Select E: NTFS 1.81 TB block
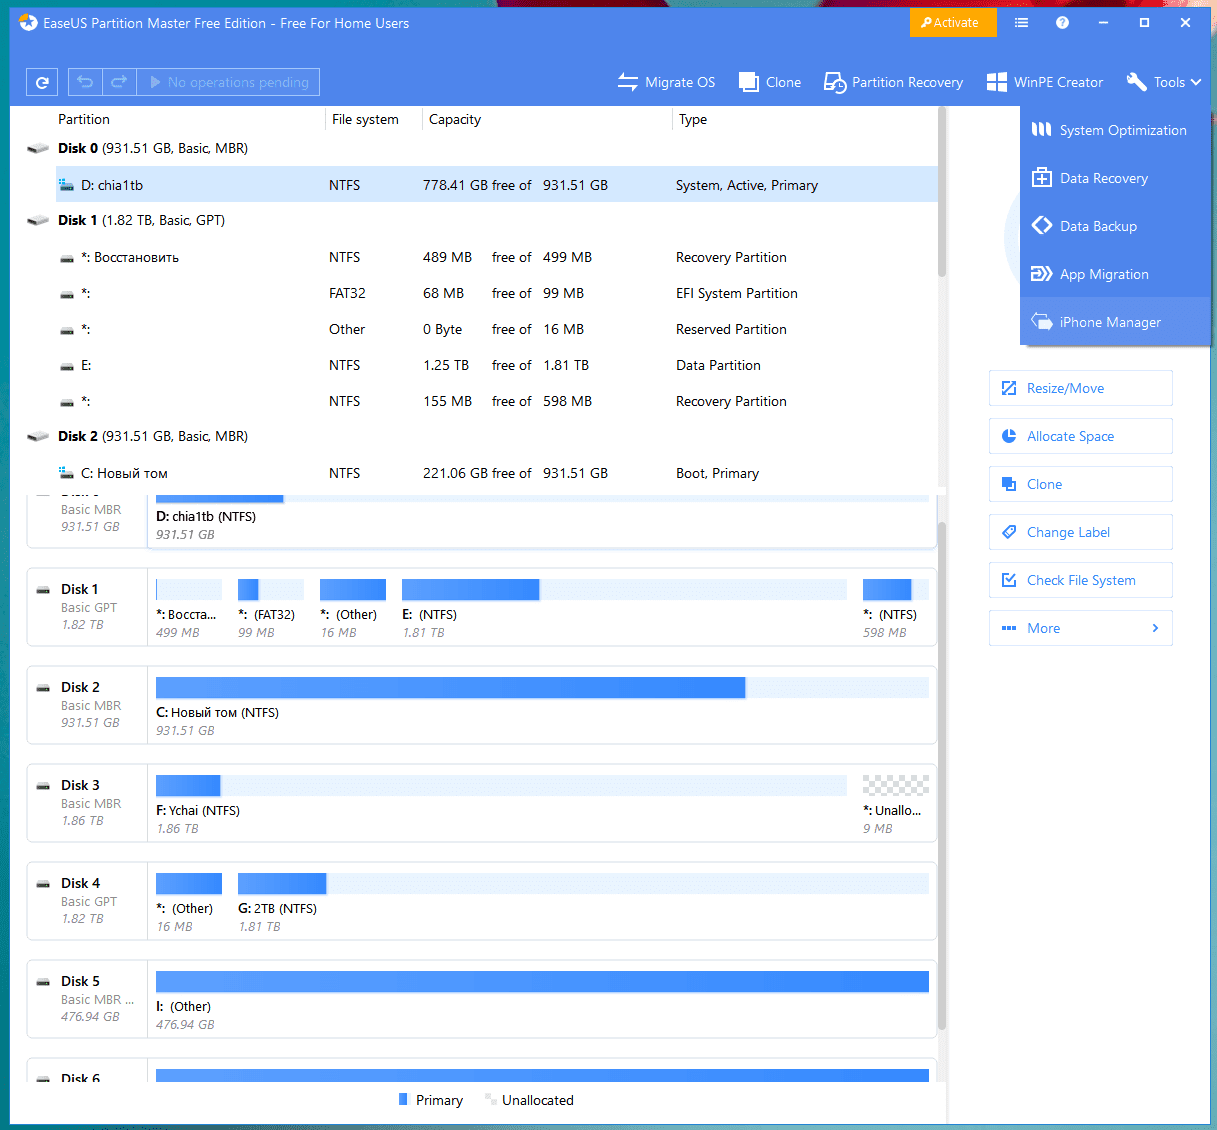 [624, 607]
